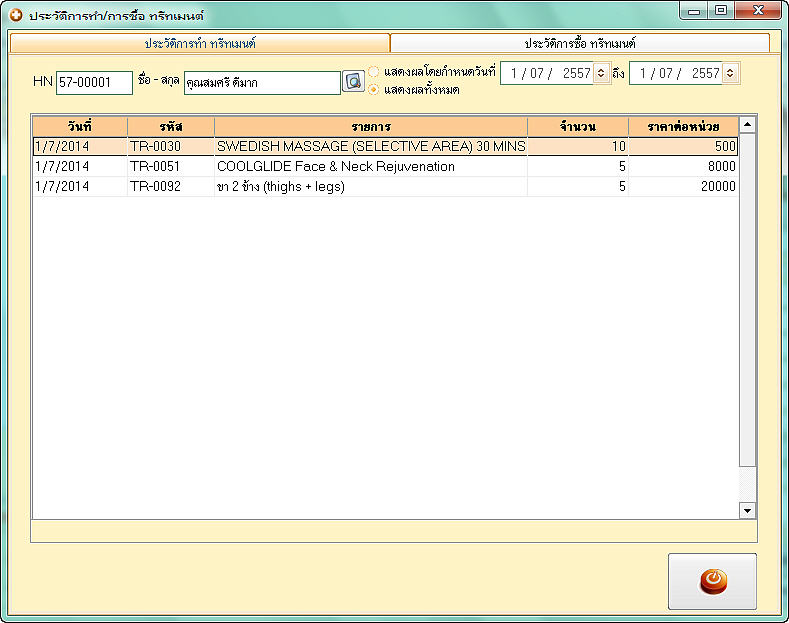Sort by the ราคาต่อหน่วย column header
The image size is (789, 623).
[x=683, y=126]
